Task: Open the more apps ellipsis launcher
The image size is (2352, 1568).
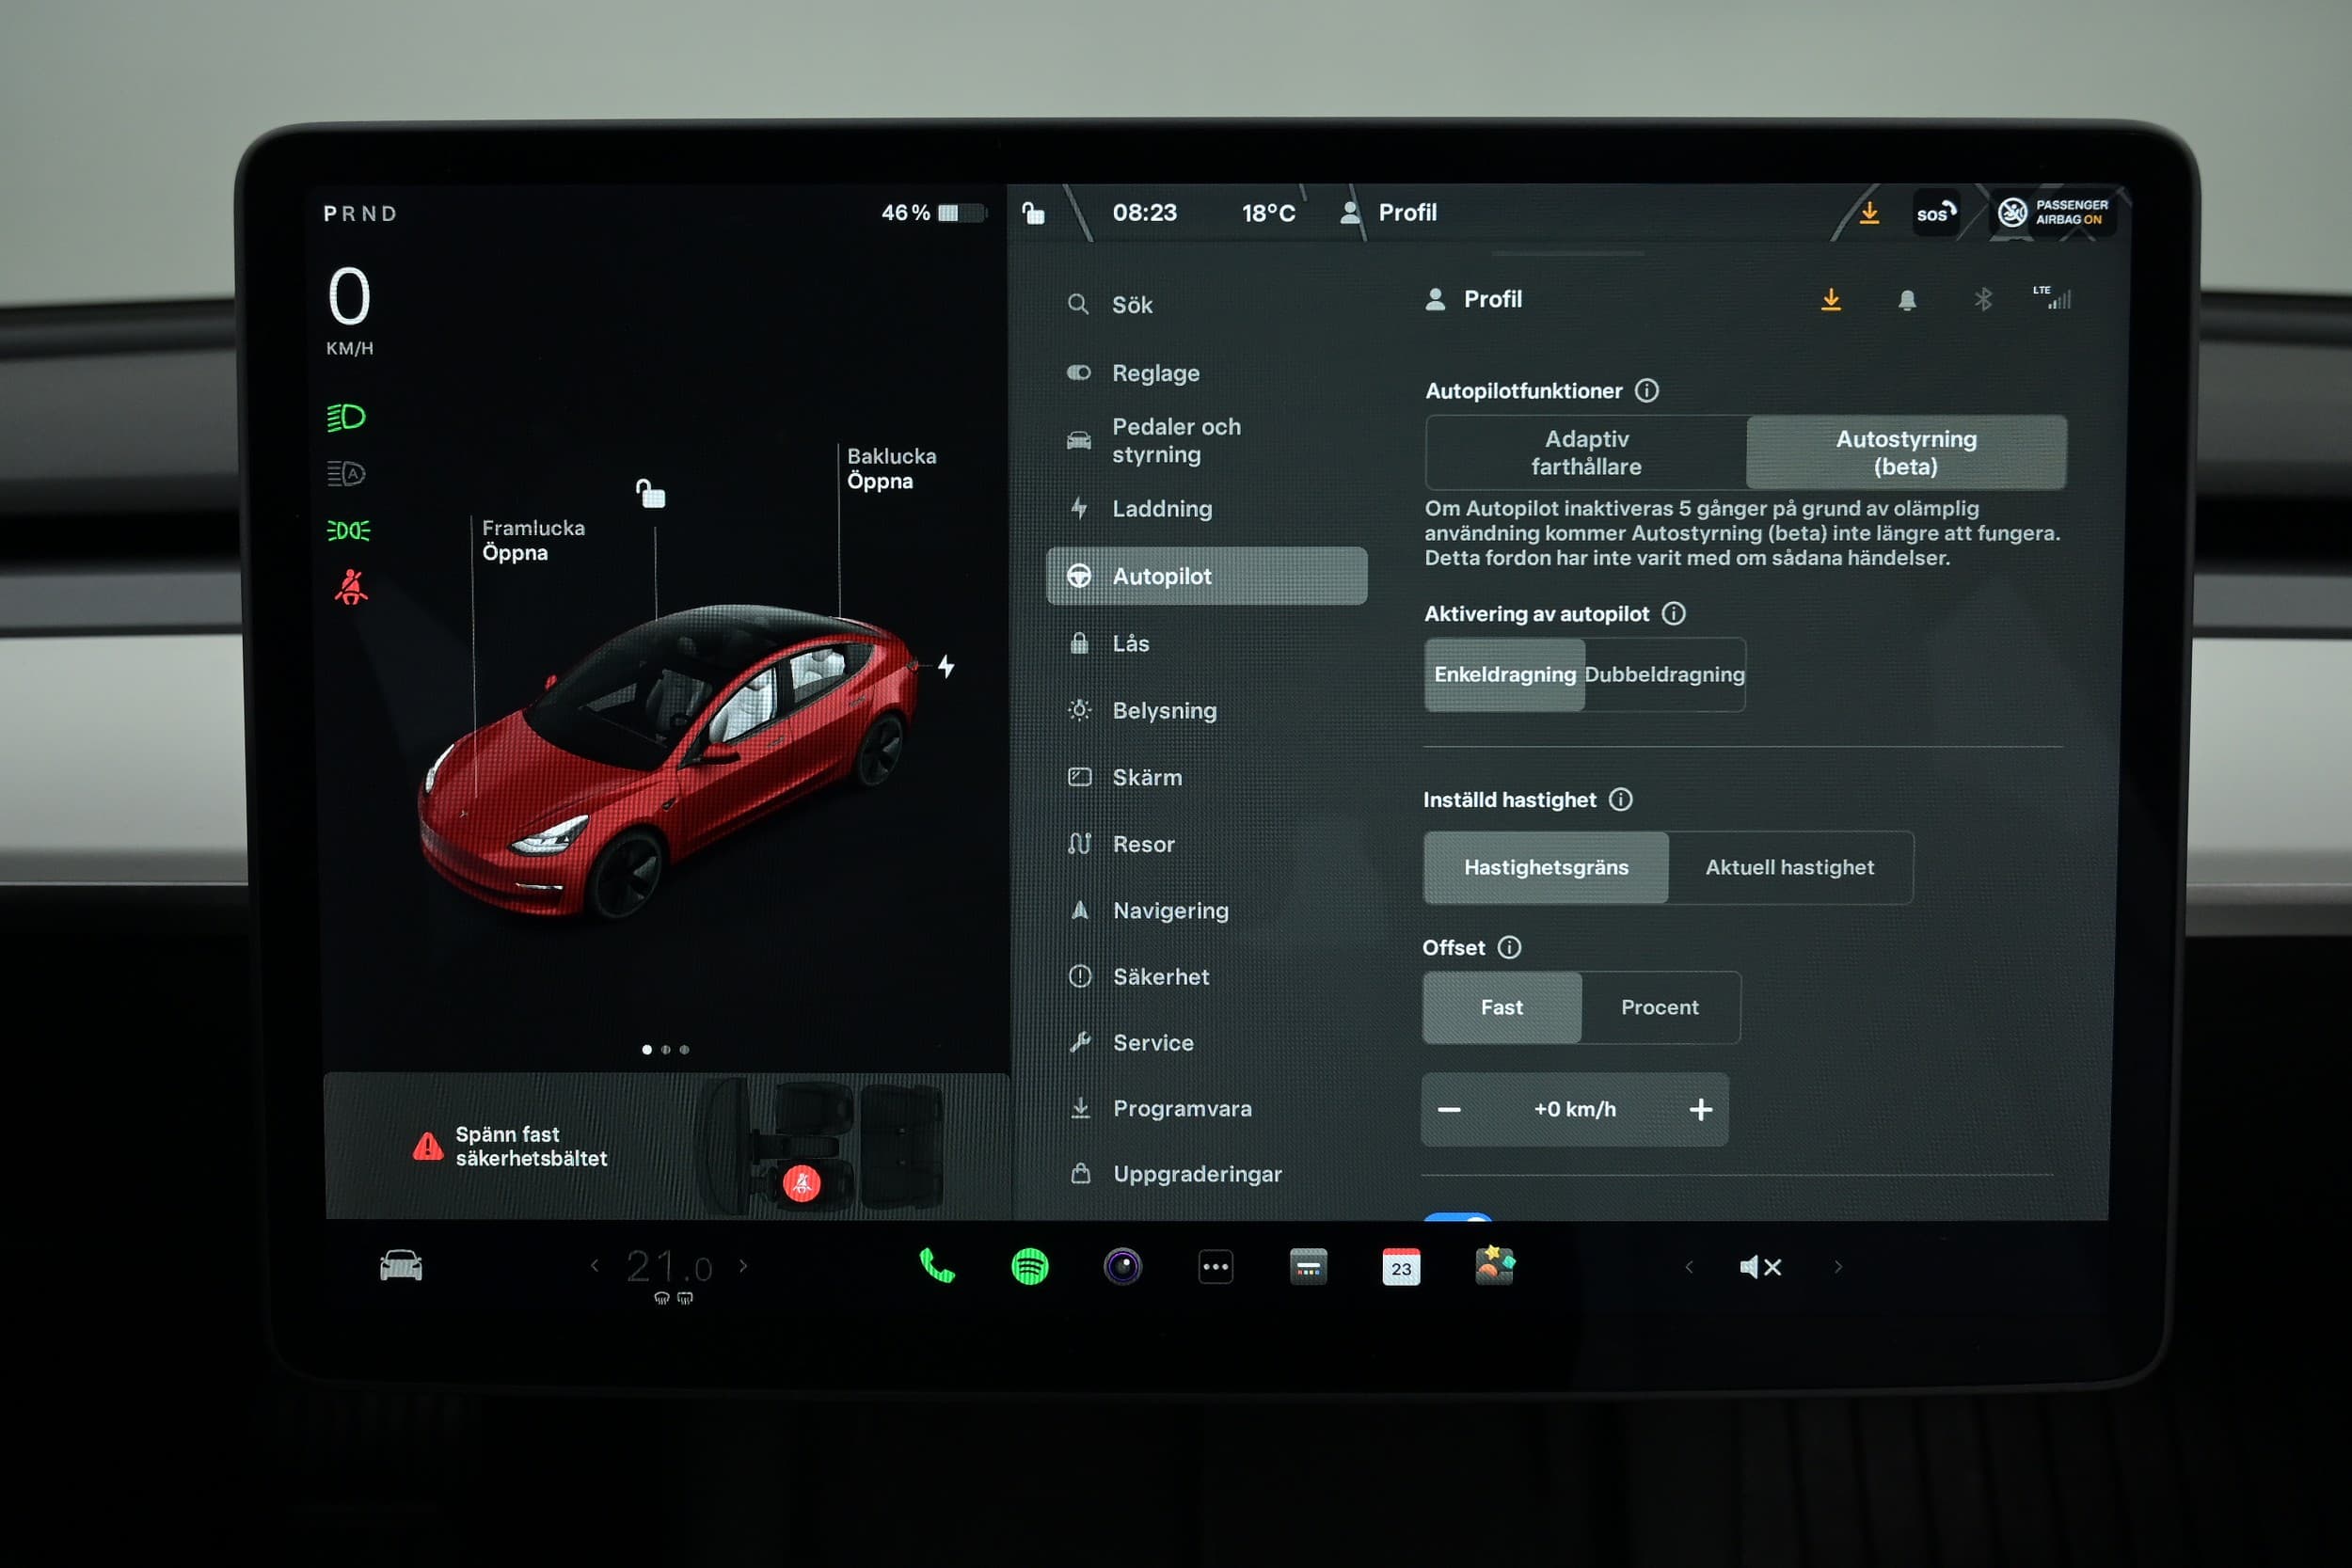Action: (x=1215, y=1267)
